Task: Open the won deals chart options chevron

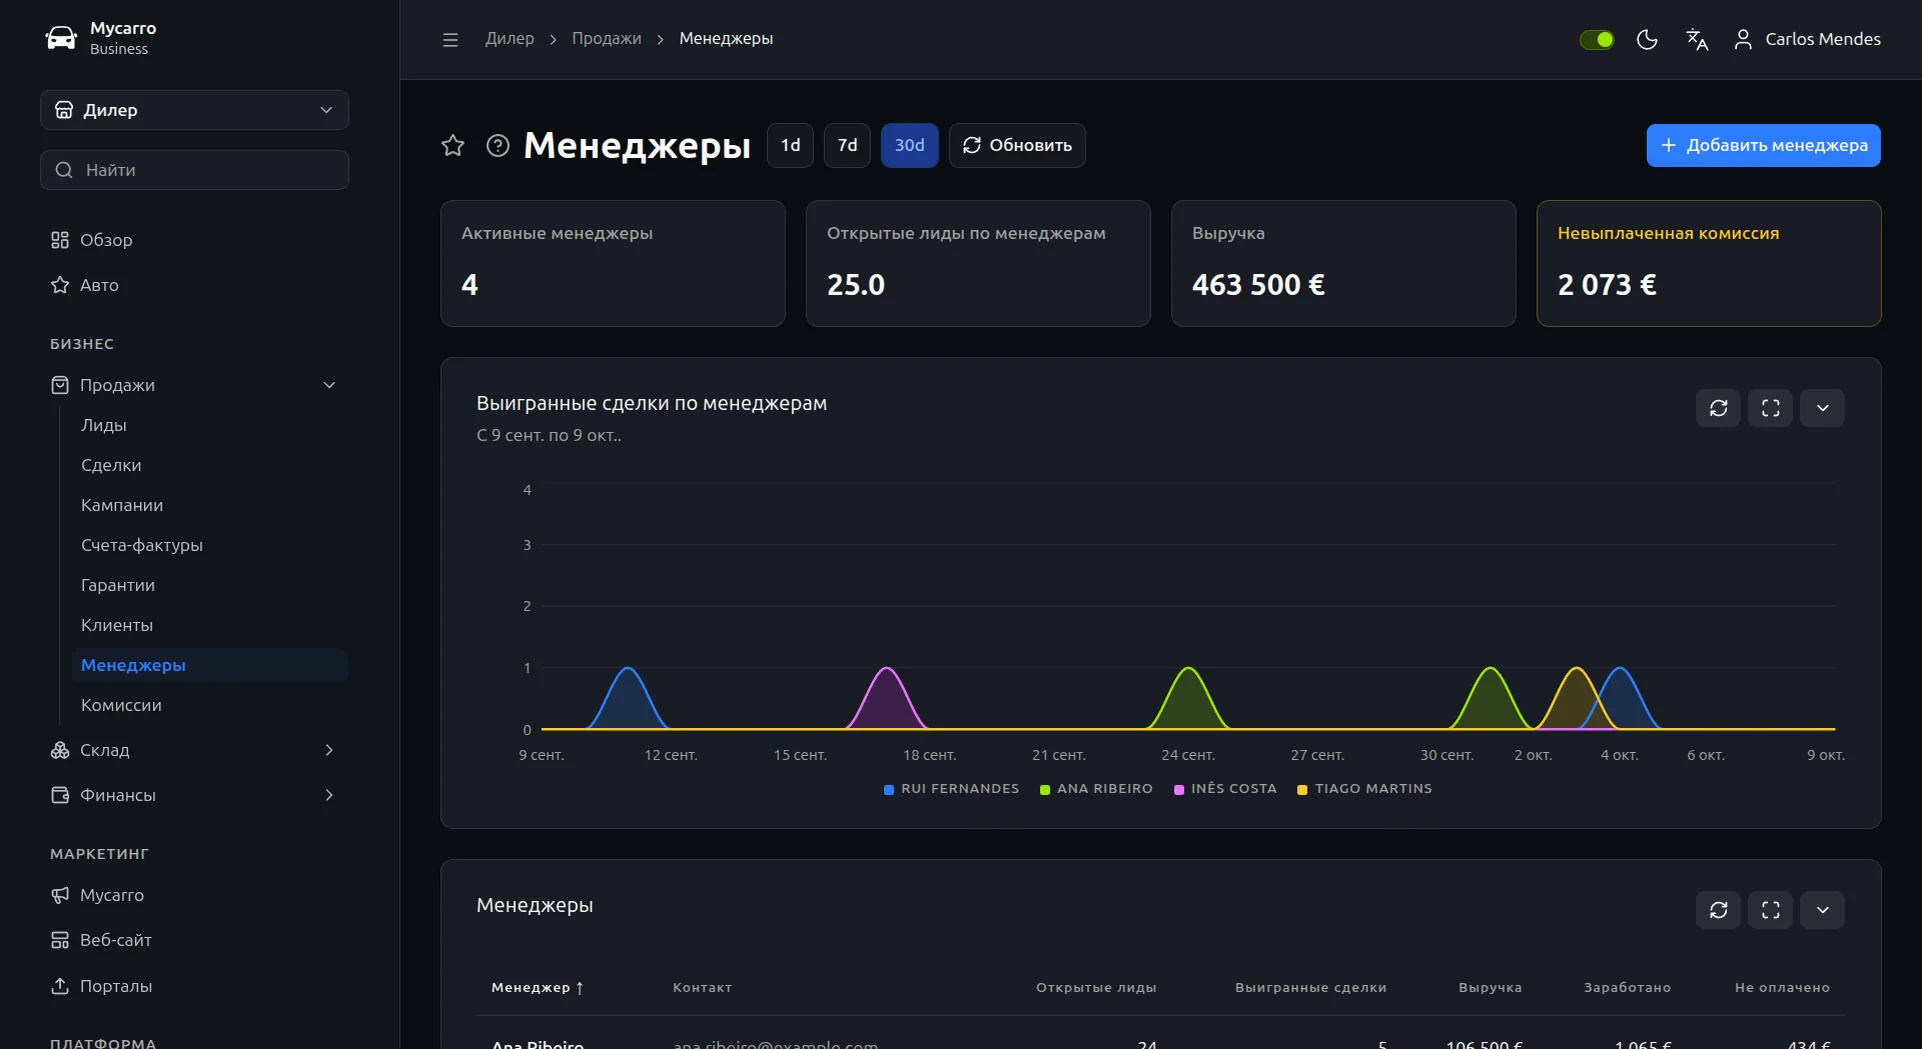Action: (1823, 408)
